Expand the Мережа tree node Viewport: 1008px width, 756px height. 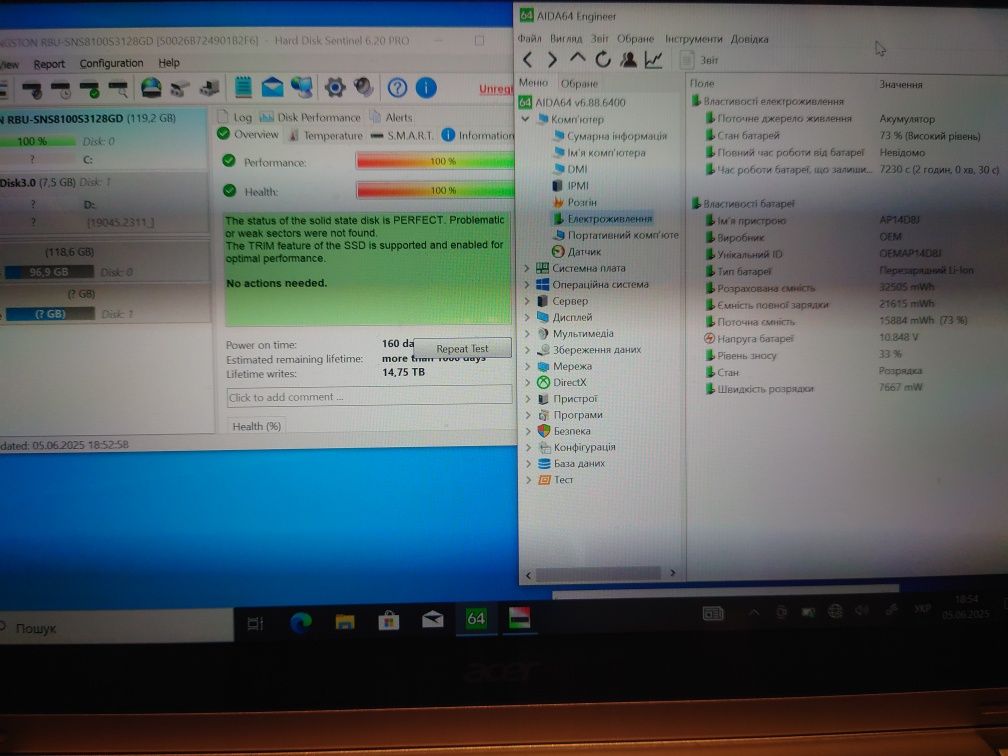pos(526,366)
